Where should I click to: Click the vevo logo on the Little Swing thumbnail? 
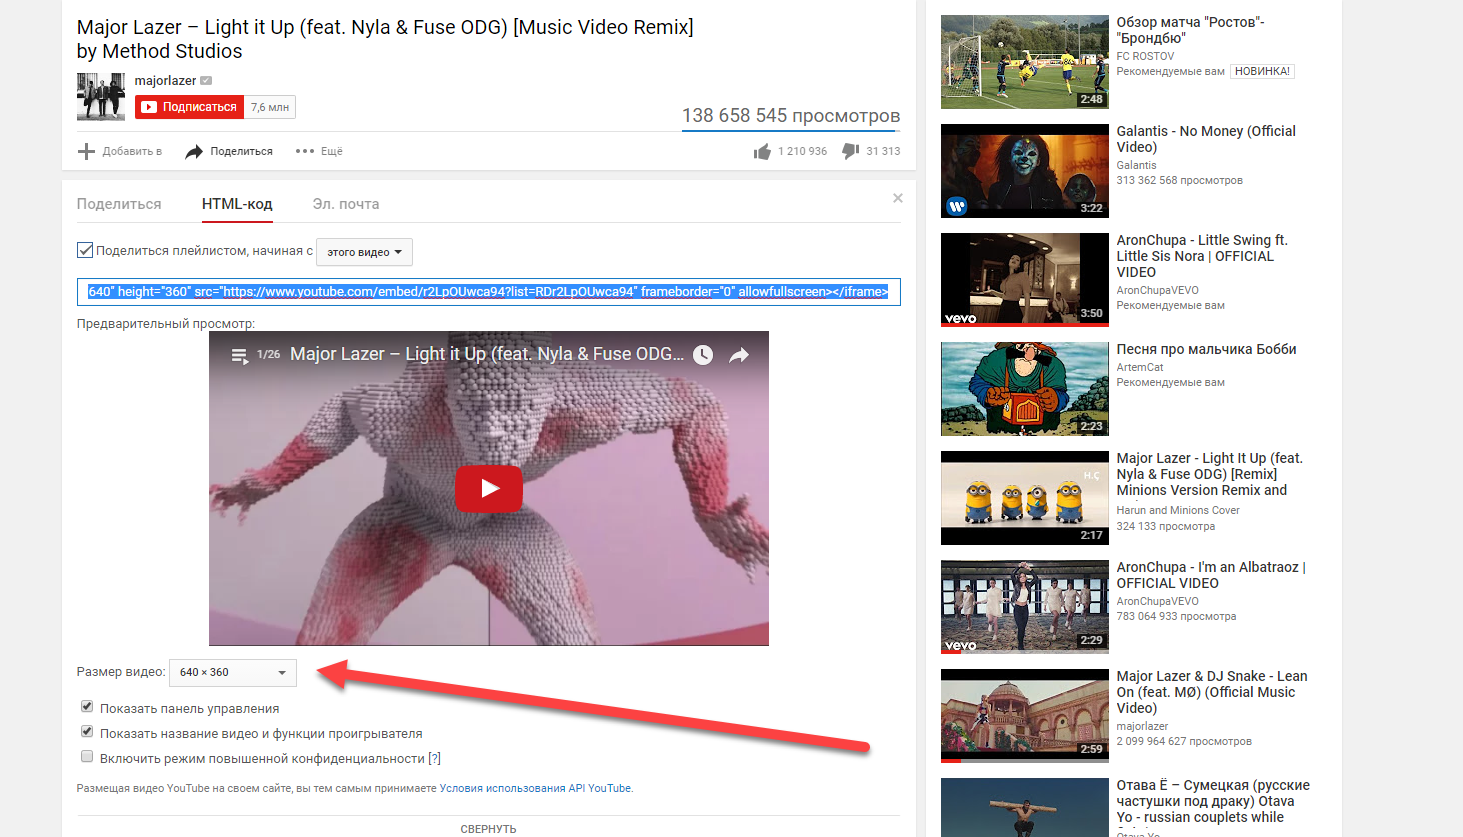(x=960, y=318)
